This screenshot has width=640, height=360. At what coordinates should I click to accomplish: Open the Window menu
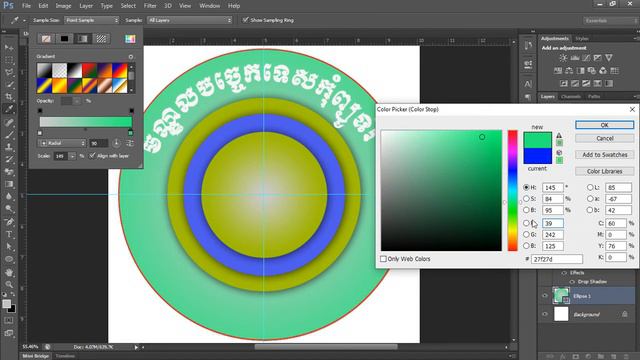pos(209,6)
